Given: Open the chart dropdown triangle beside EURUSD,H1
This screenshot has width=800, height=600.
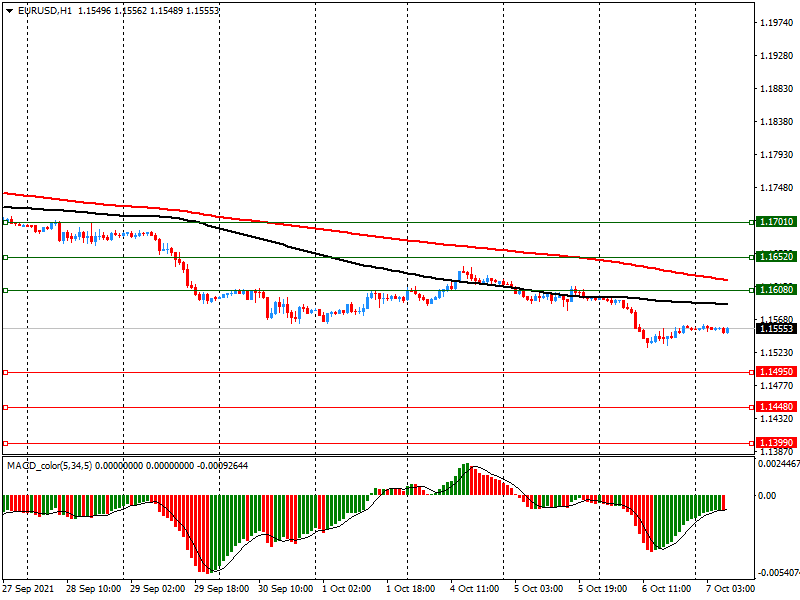Looking at the screenshot, I should point(9,11).
